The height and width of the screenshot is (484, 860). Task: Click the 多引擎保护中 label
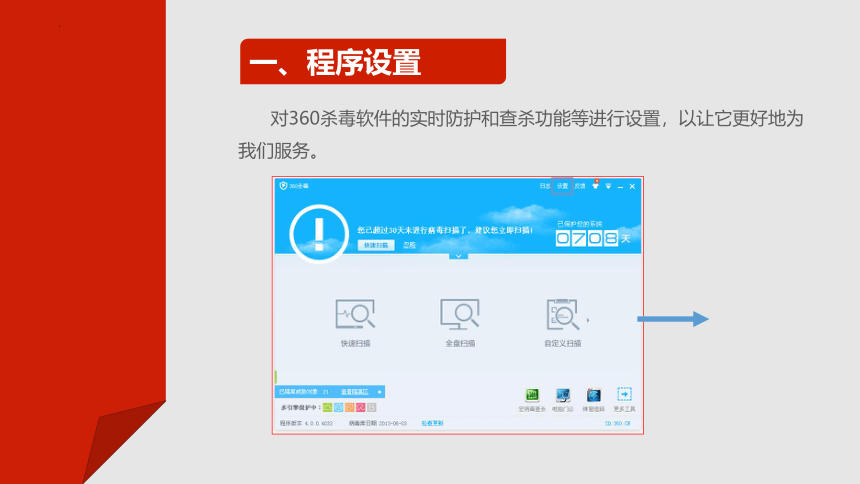(300, 407)
